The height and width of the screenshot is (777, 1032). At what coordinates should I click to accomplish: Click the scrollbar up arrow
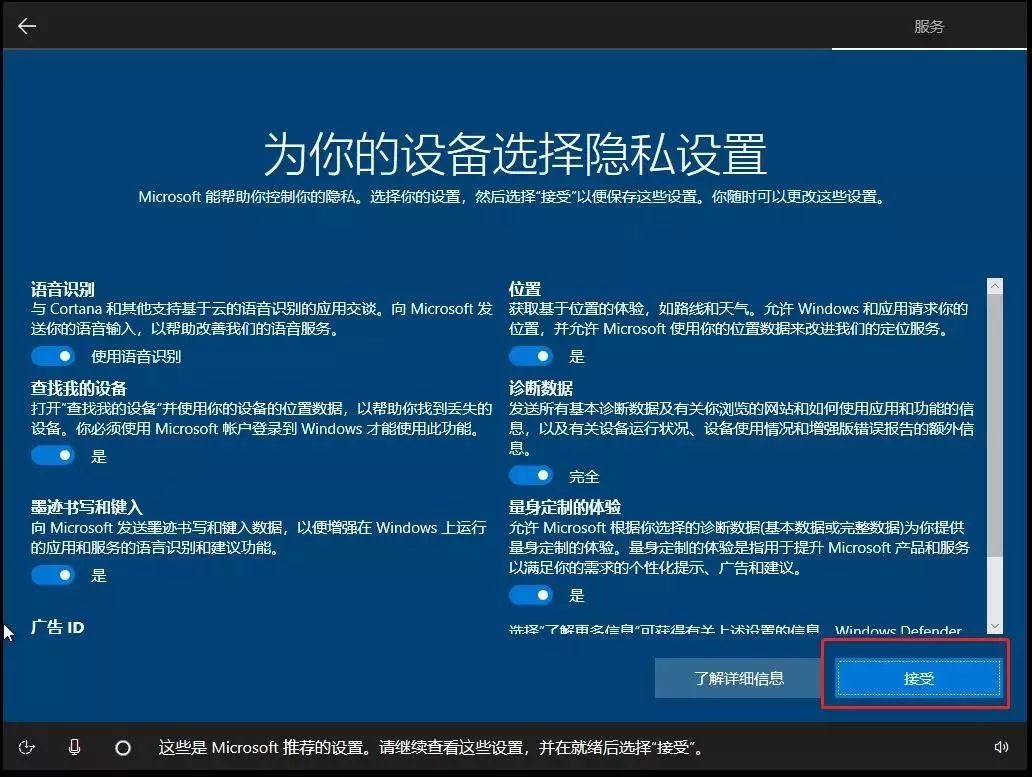pyautogui.click(x=995, y=286)
